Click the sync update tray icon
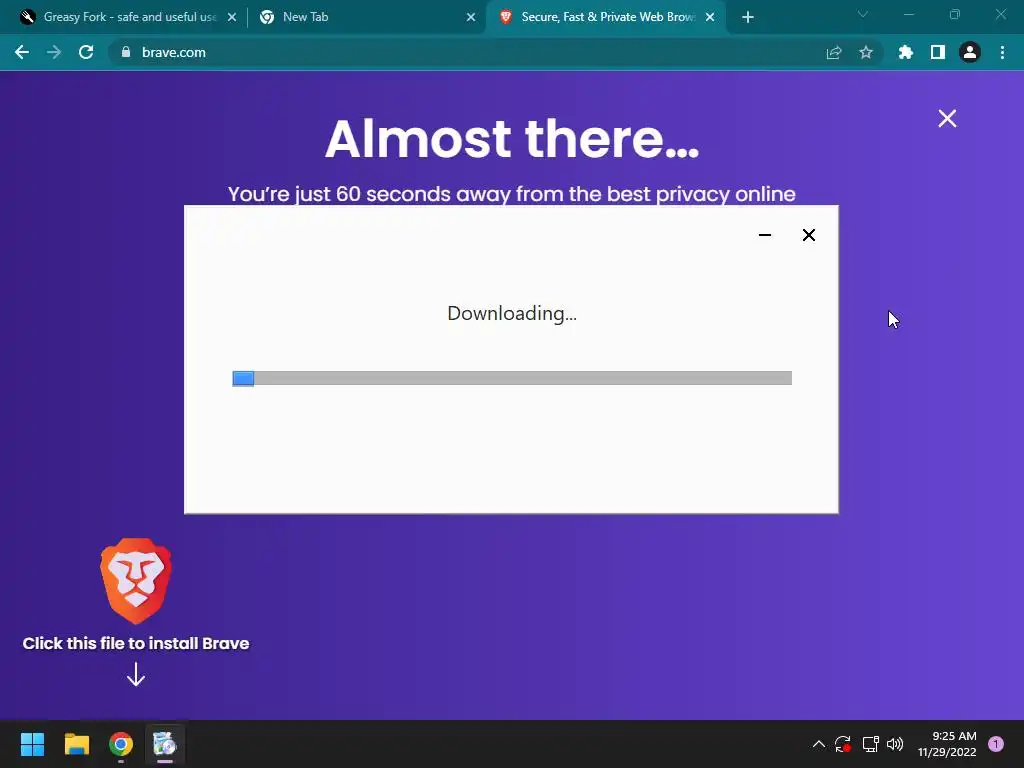The image size is (1024, 768). click(843, 744)
